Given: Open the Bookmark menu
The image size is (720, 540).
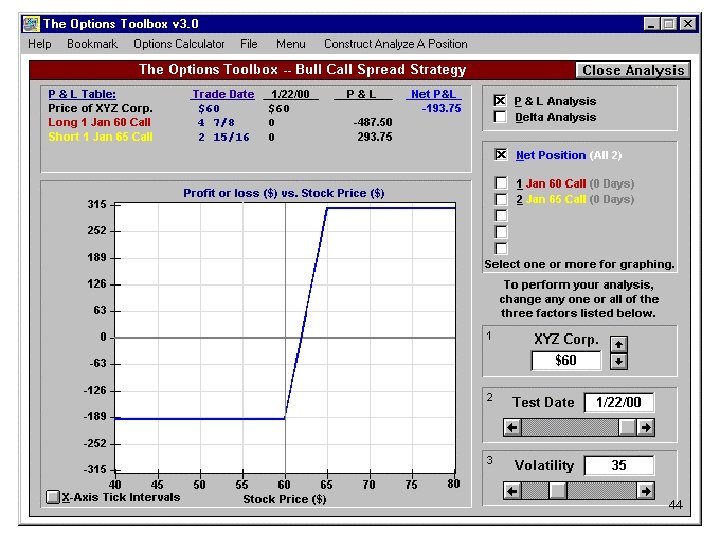Looking at the screenshot, I should tap(92, 44).
